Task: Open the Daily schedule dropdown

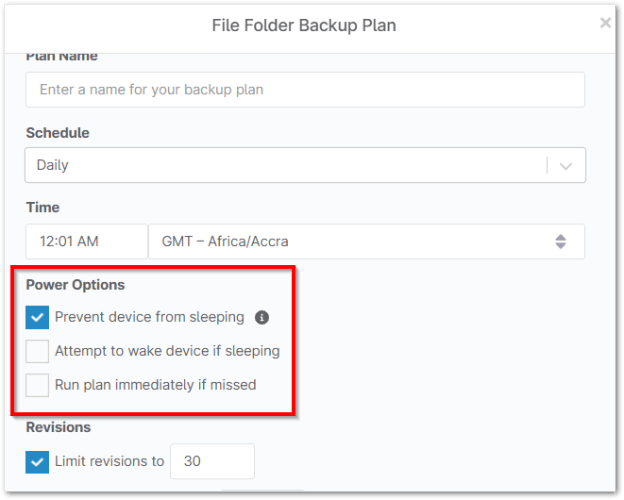Action: coord(305,165)
